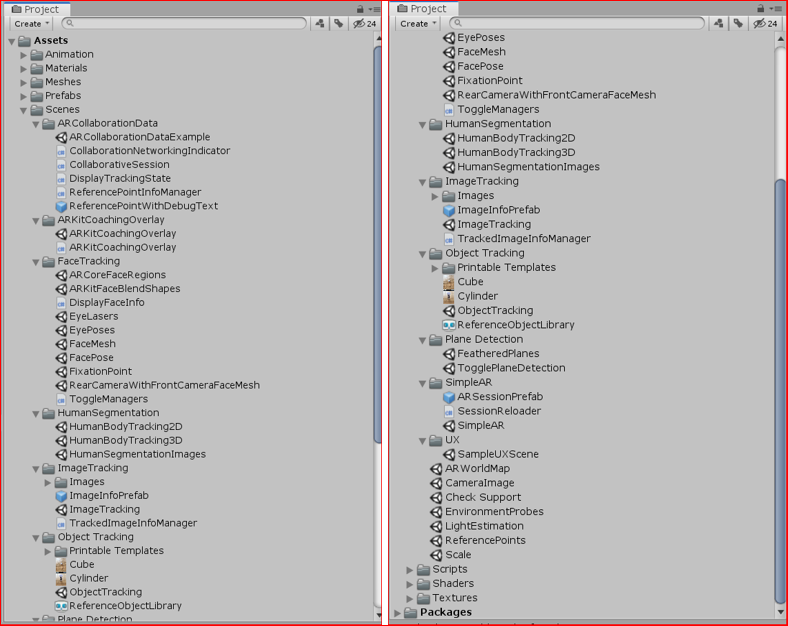Select HumanBodyTracking2D scene icon in left panel
This screenshot has height=626, width=788.
pos(61,427)
